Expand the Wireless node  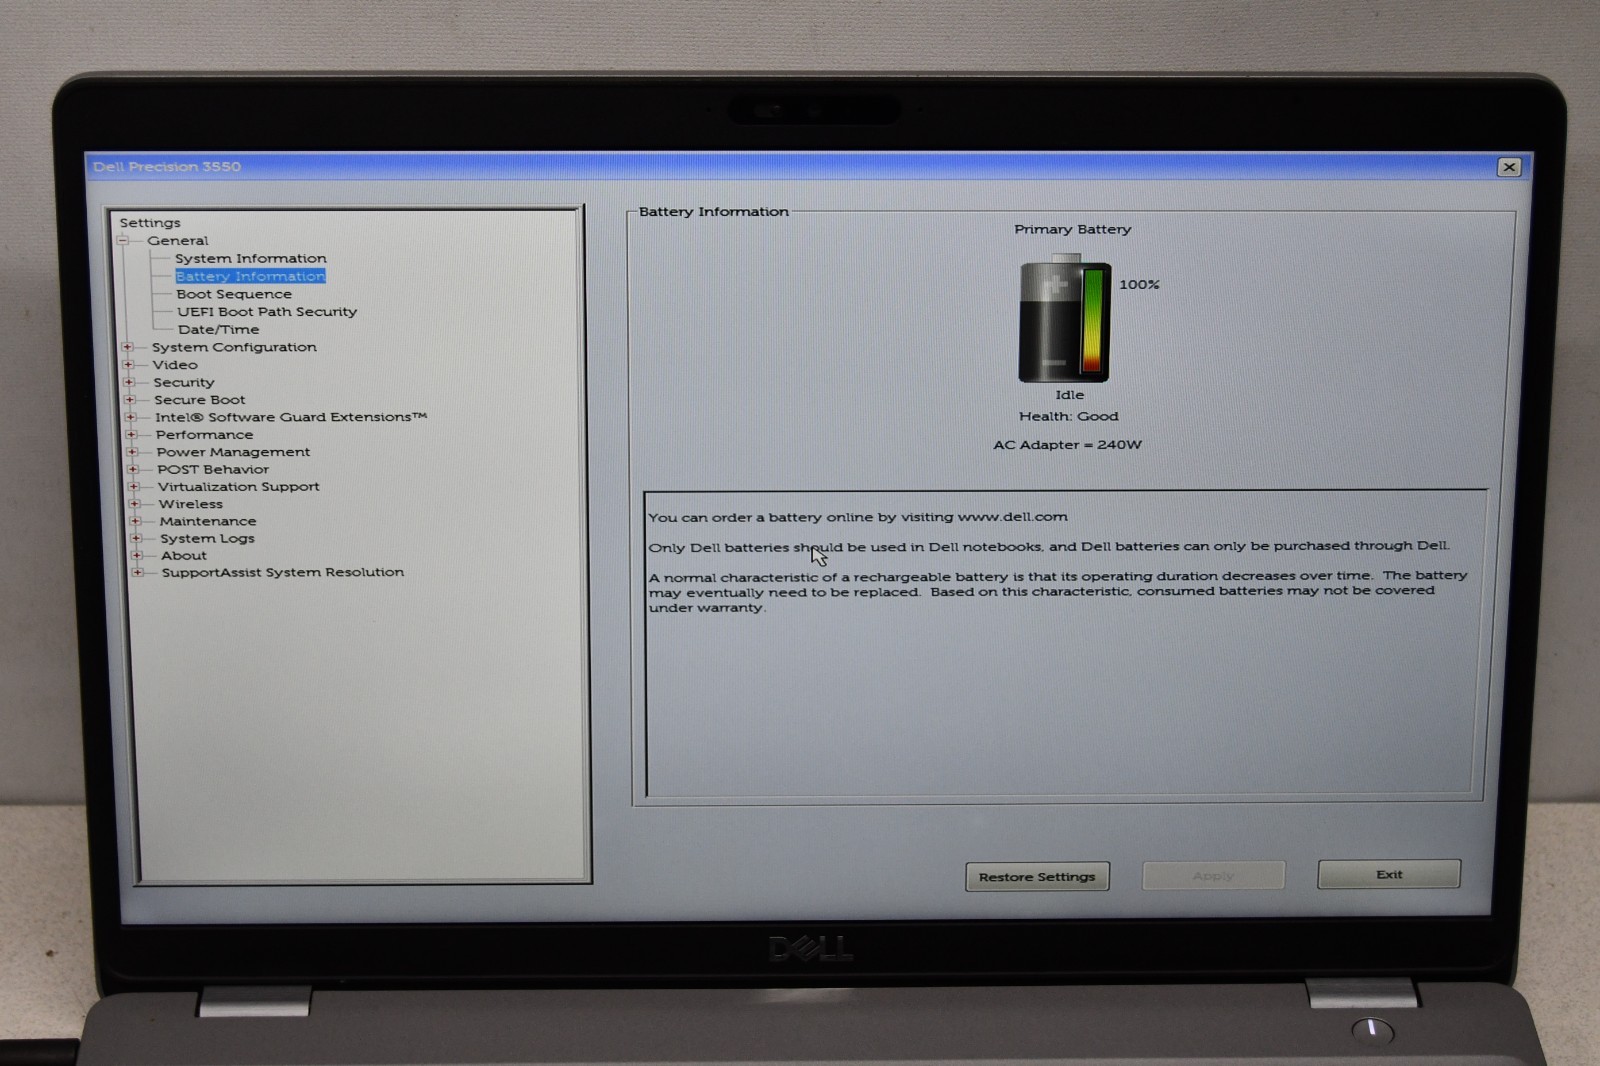(135, 504)
